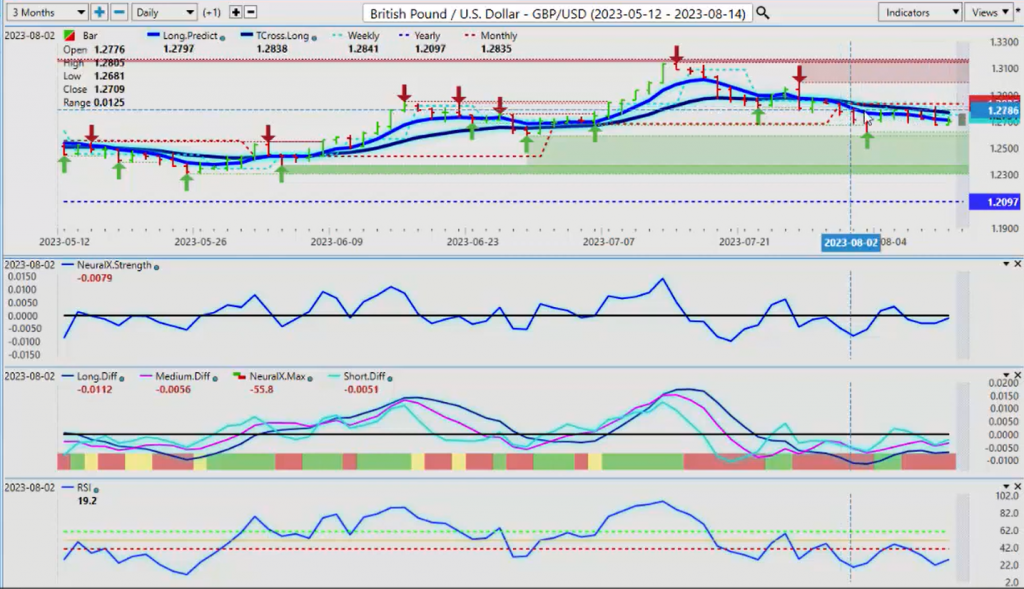Open the Views menu

point(991,12)
